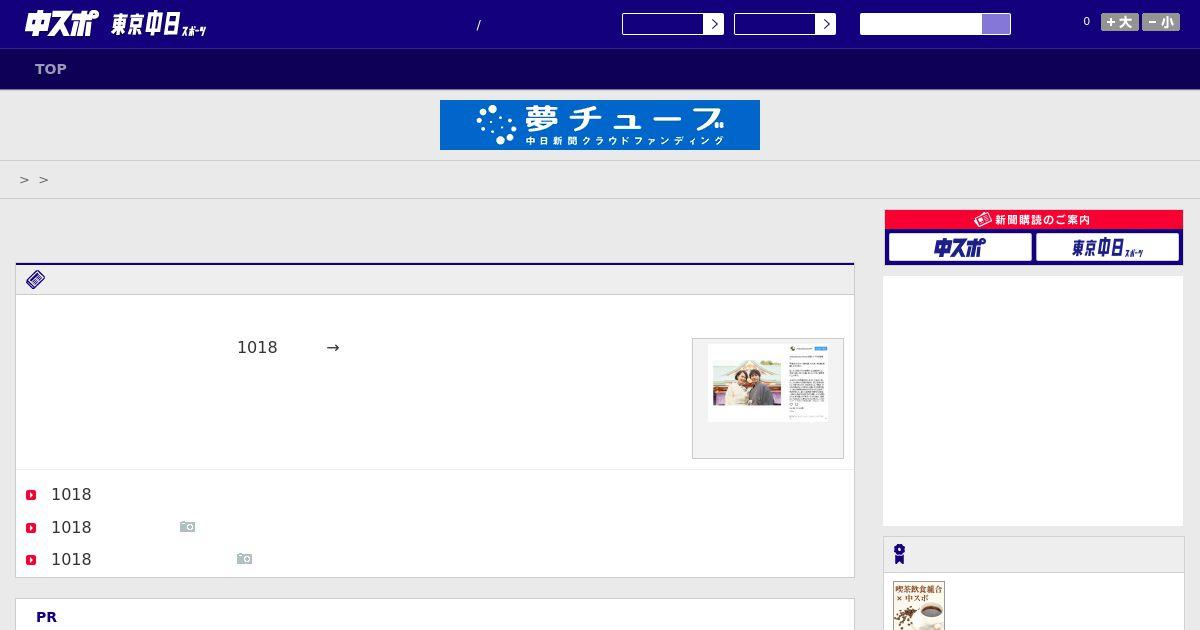The height and width of the screenshot is (630, 1200).
Task: Click camera icon on second 1018 row
Action: 187,526
